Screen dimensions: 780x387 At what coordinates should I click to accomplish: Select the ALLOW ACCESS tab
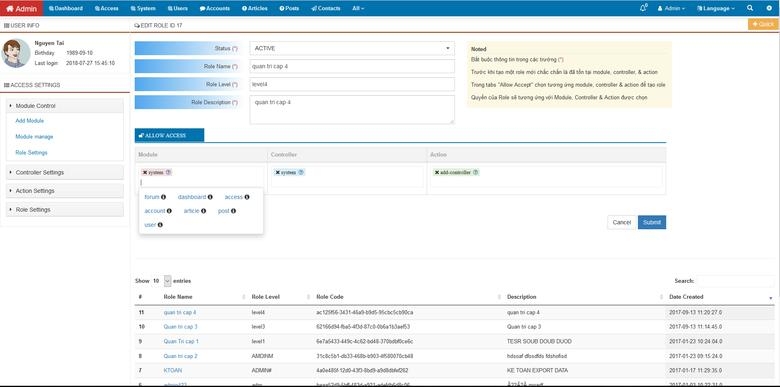click(x=169, y=135)
